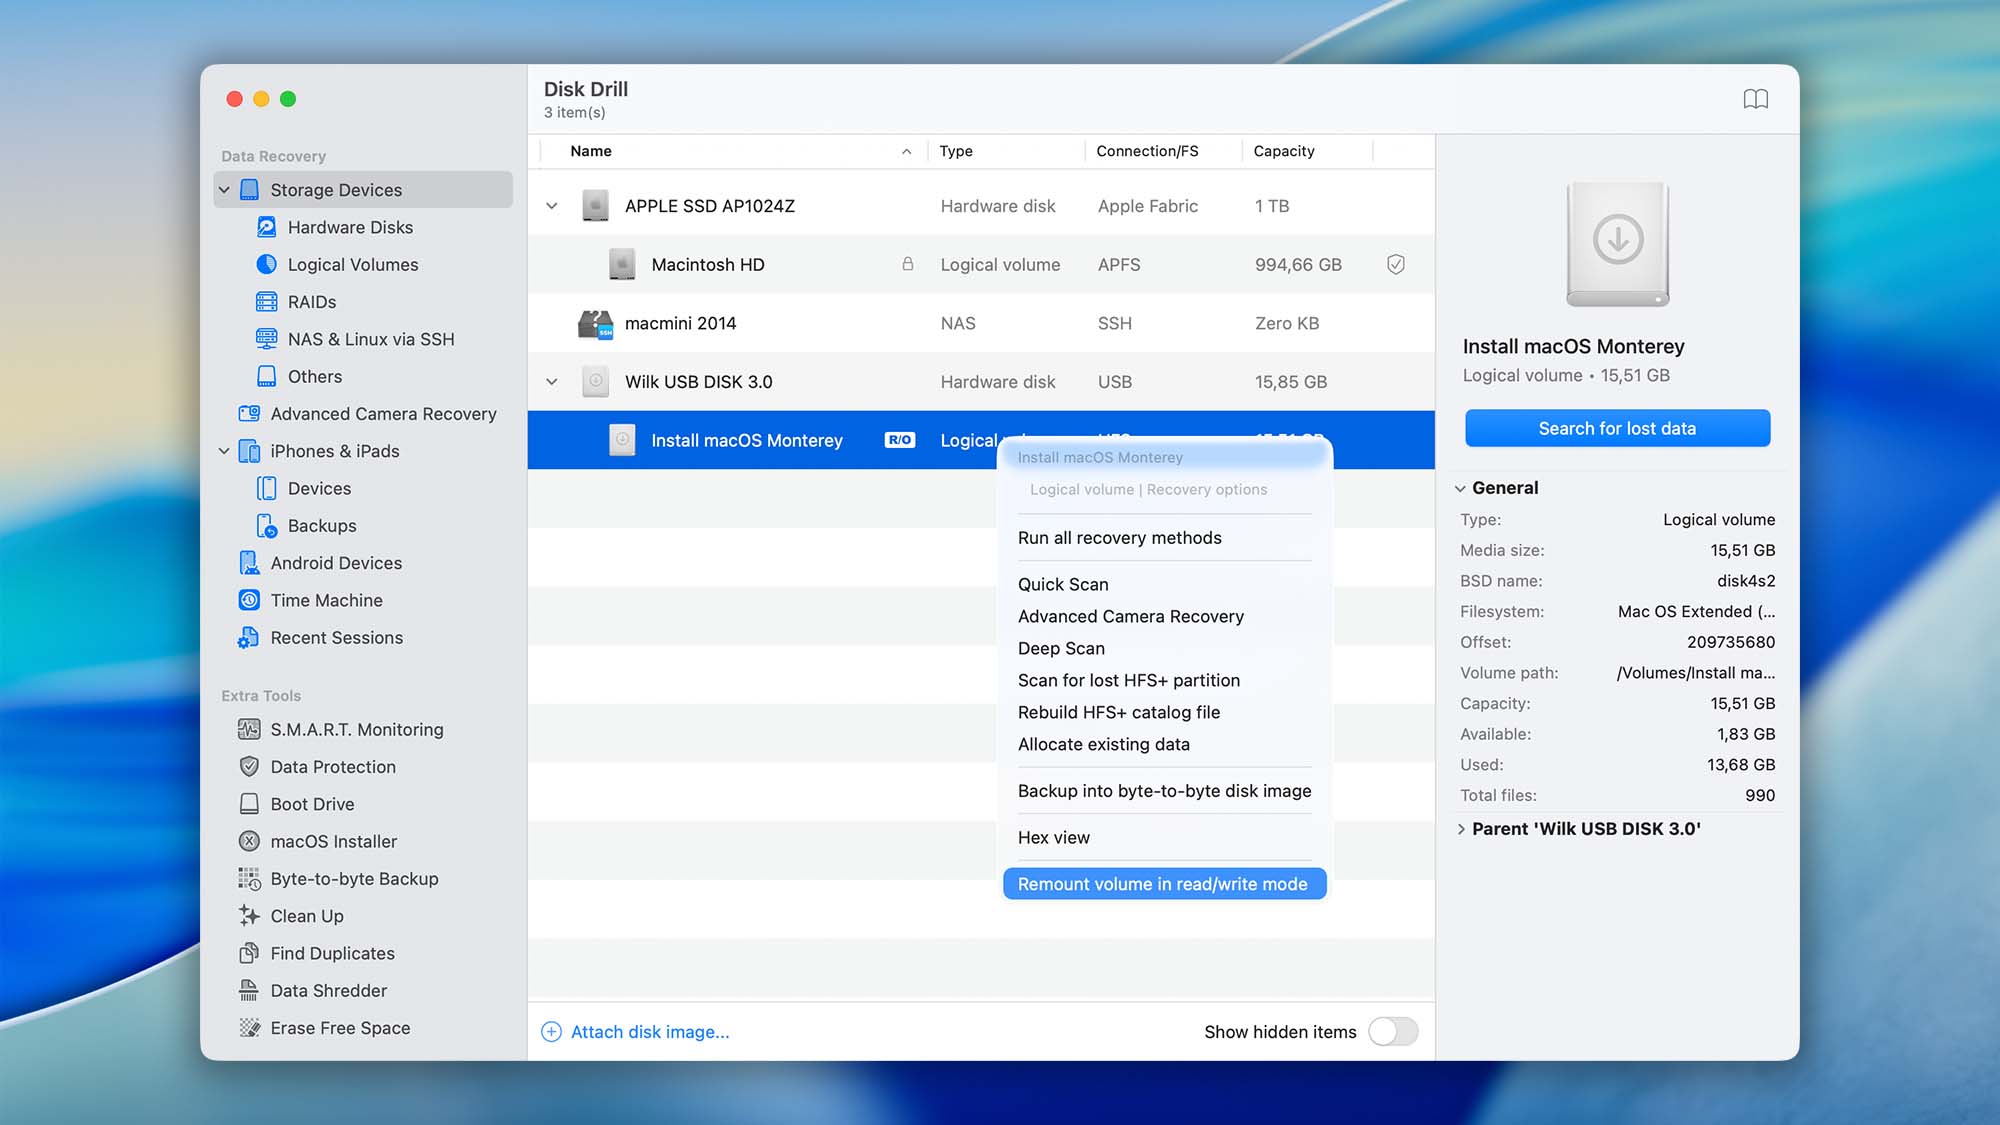Image resolution: width=2000 pixels, height=1125 pixels.
Task: Click the Time Machine icon
Action: pos(249,600)
